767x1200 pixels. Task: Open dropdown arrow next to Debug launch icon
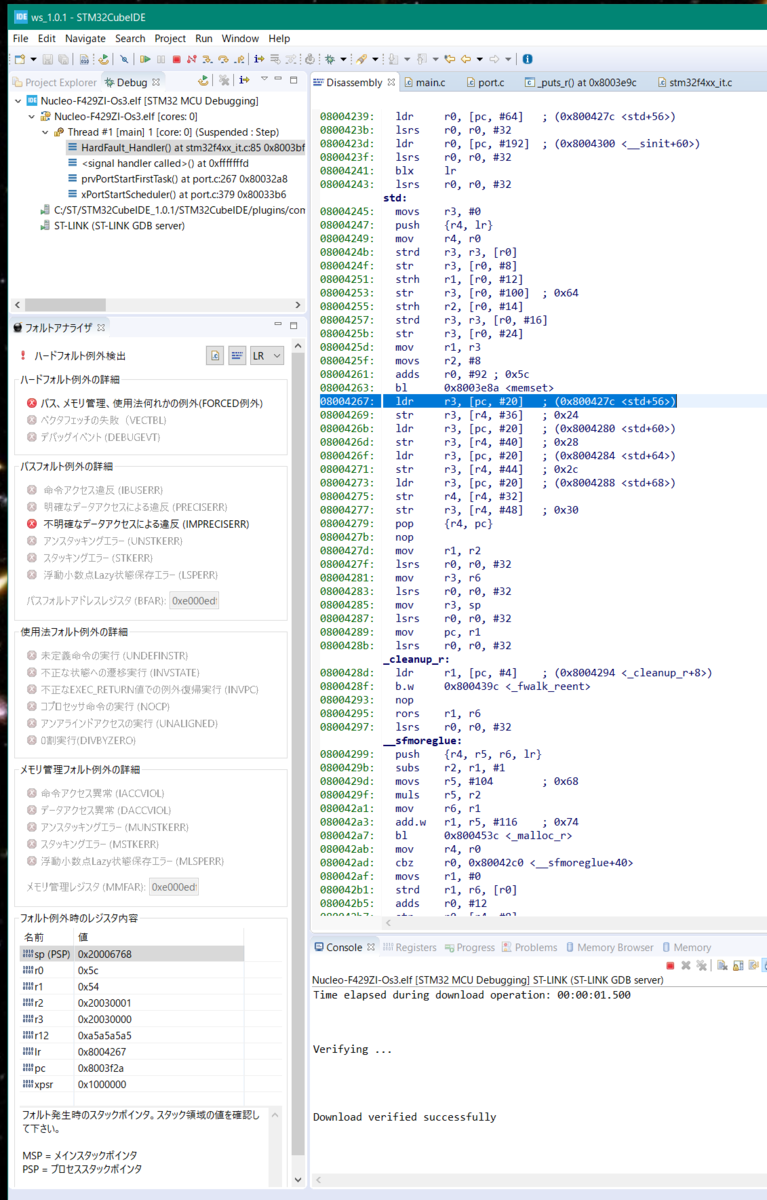[343, 60]
